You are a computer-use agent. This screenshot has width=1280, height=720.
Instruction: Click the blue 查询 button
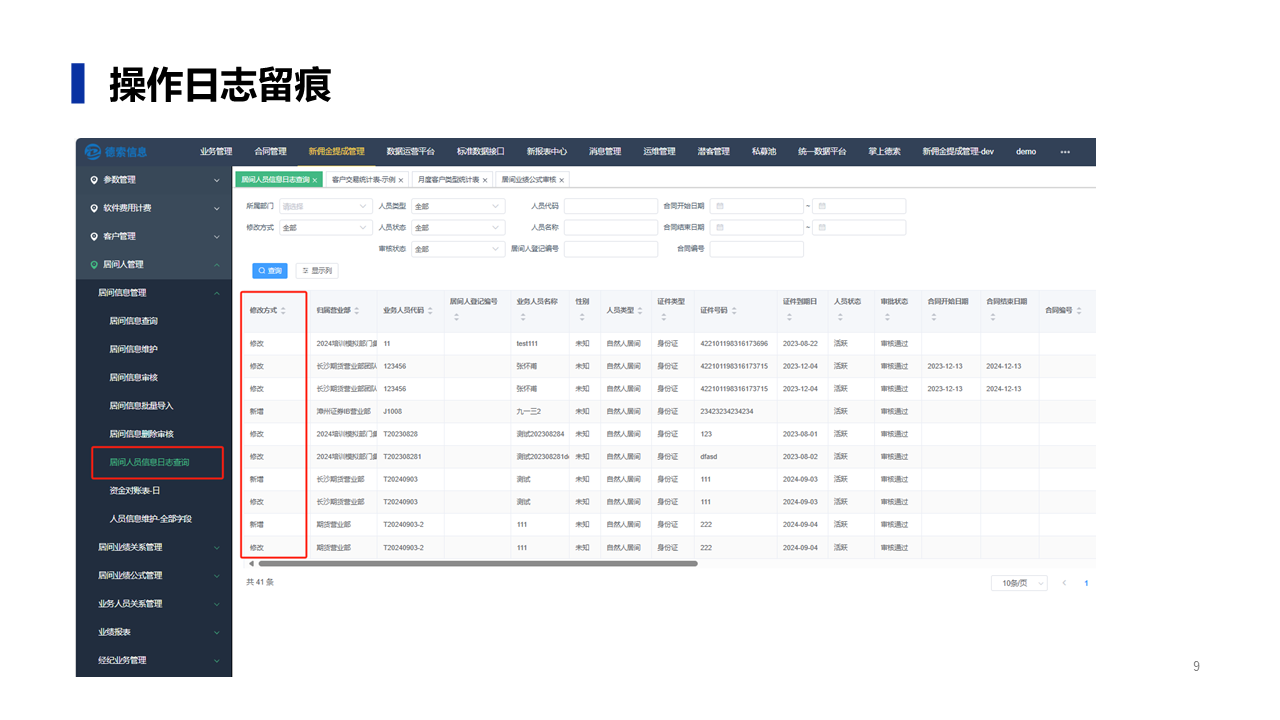(270, 271)
